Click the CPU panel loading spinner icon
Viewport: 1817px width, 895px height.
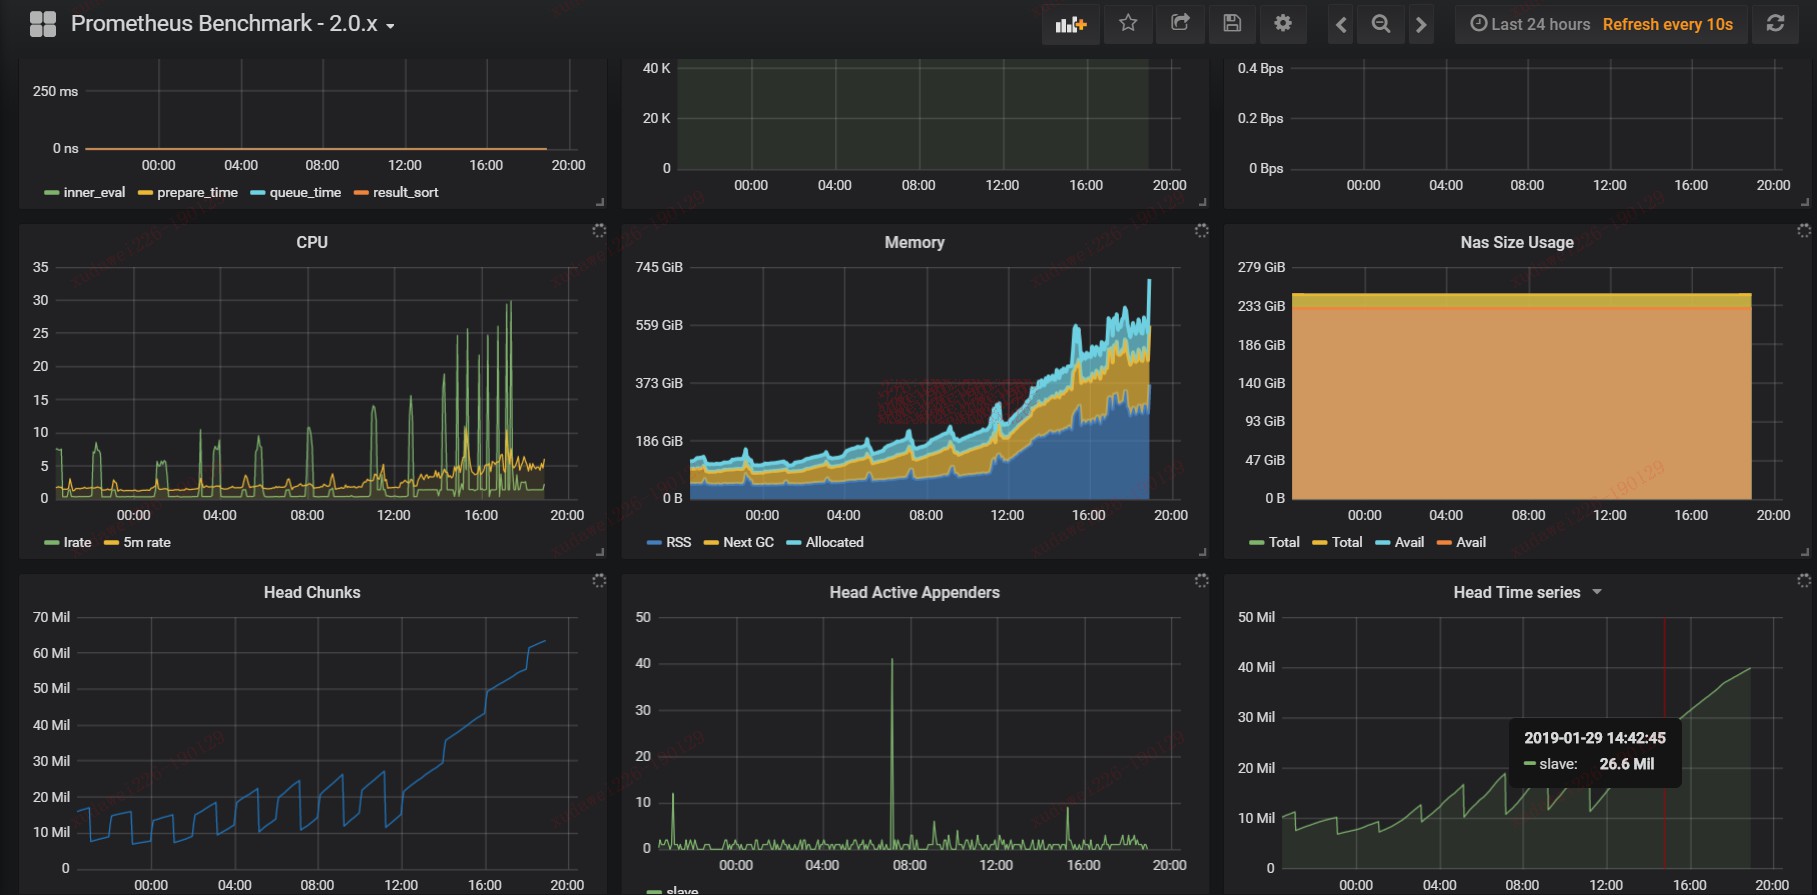(599, 230)
